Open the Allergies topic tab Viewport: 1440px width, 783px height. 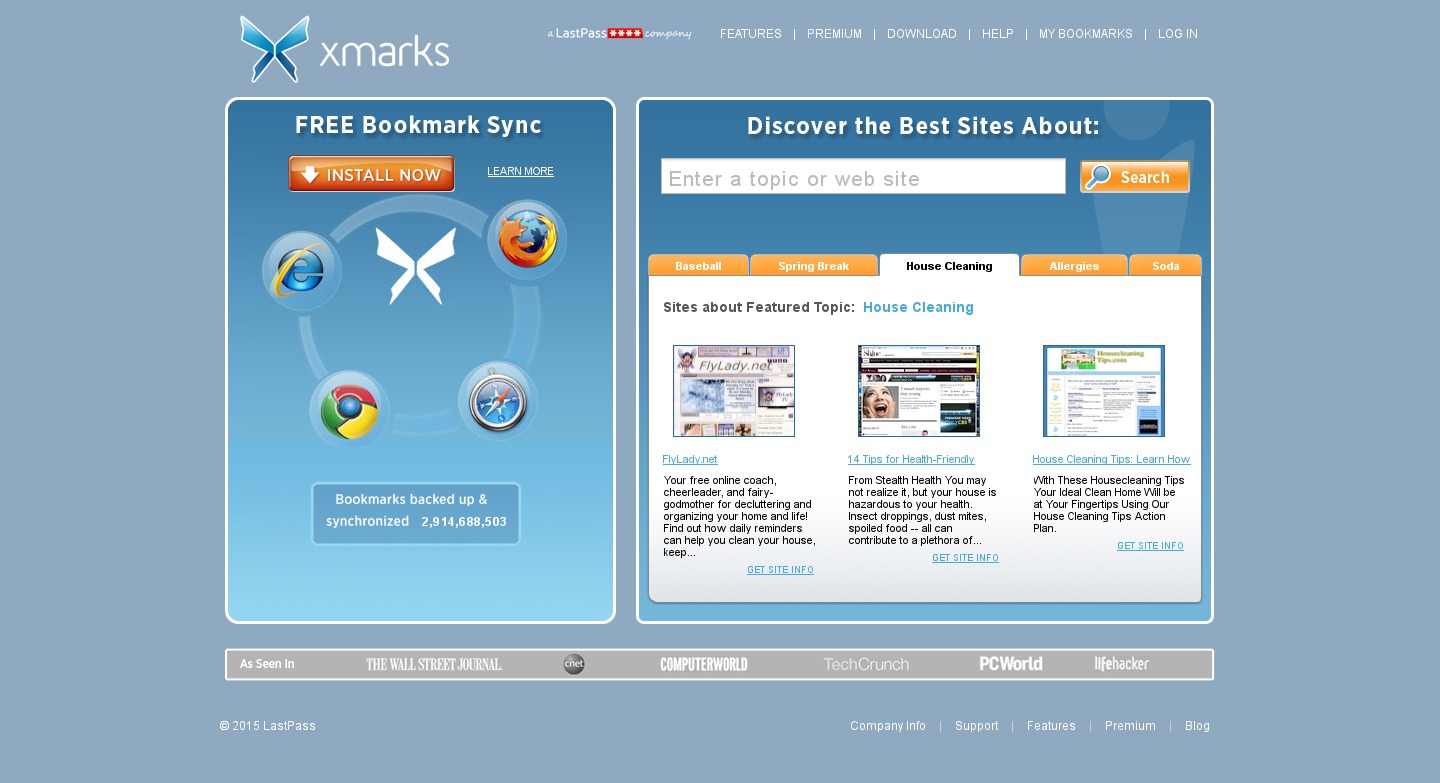1074,266
